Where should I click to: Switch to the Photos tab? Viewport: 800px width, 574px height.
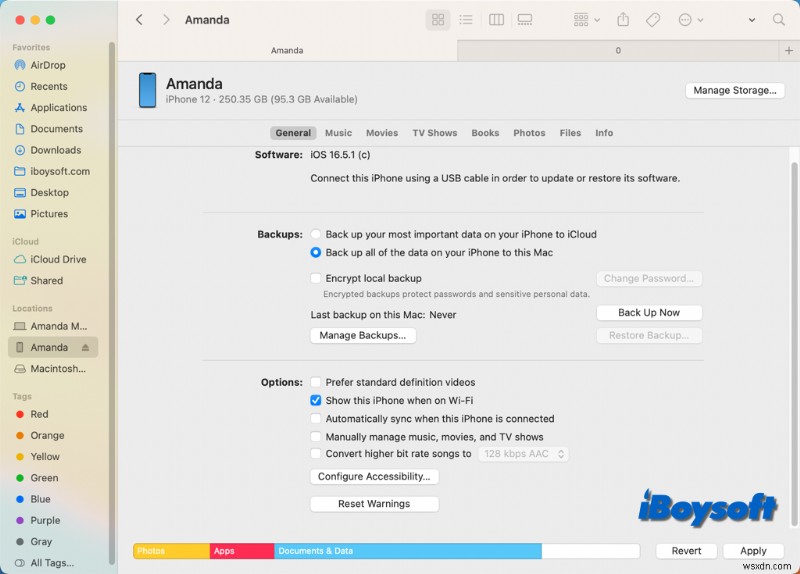click(529, 133)
